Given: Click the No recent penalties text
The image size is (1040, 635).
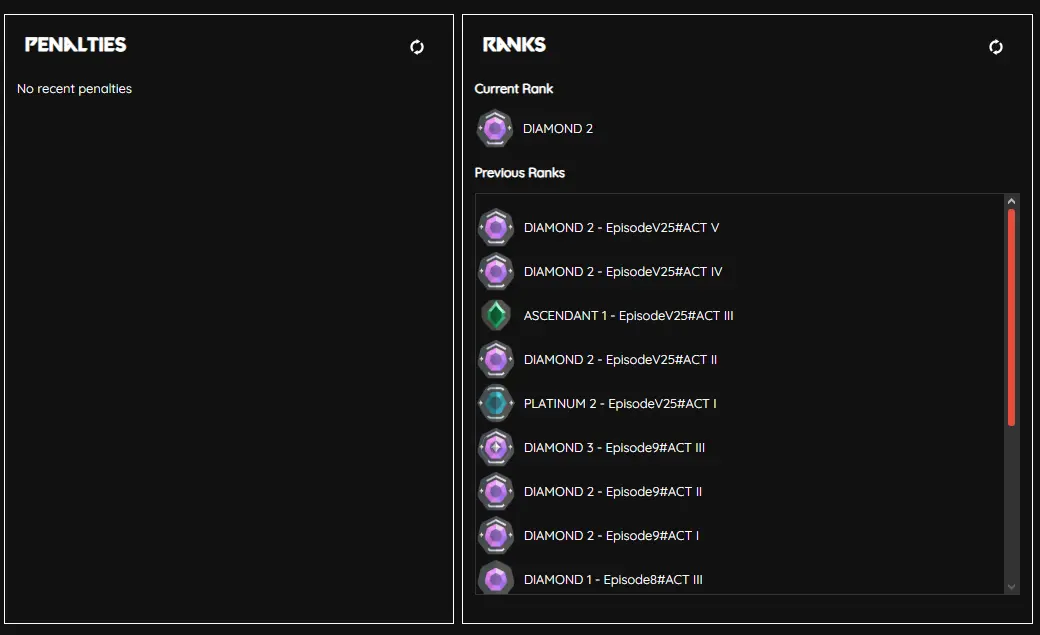Looking at the screenshot, I should [x=75, y=89].
